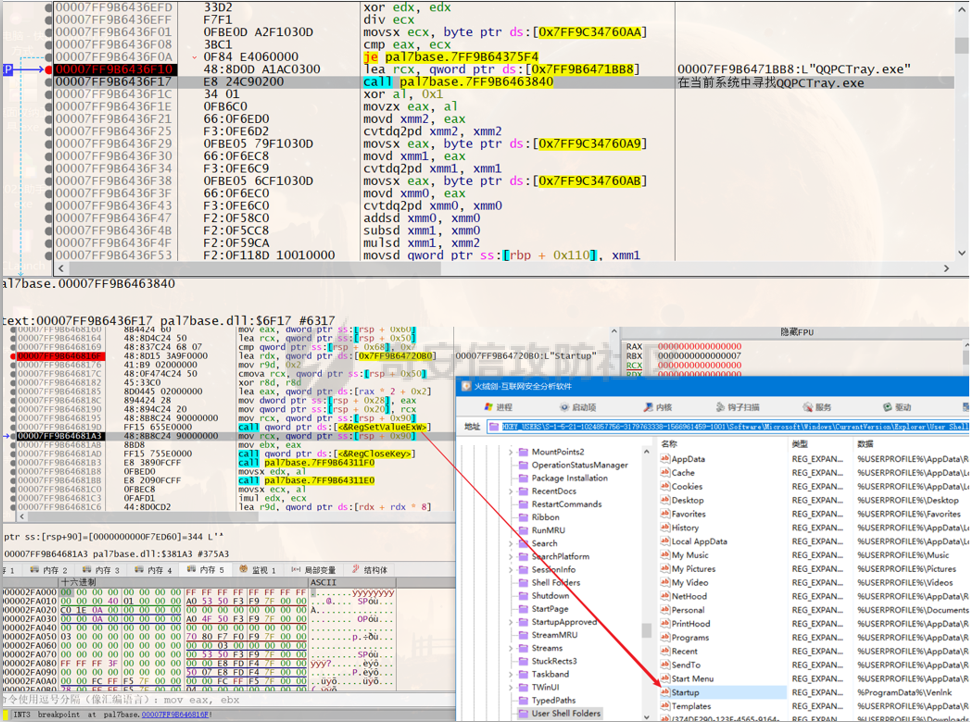
Task: Click the 隐藏FPU button
Action: [x=797, y=332]
